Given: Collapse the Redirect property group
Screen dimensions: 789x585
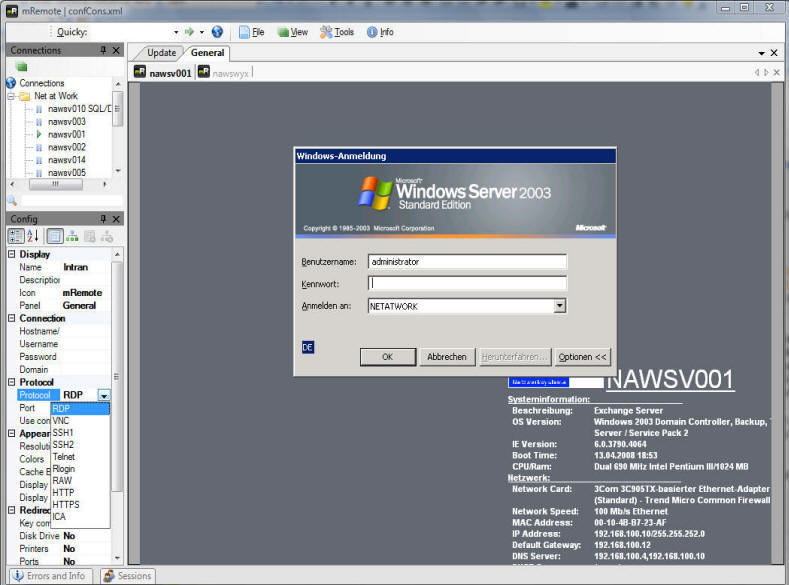Looking at the screenshot, I should click(x=12, y=510).
